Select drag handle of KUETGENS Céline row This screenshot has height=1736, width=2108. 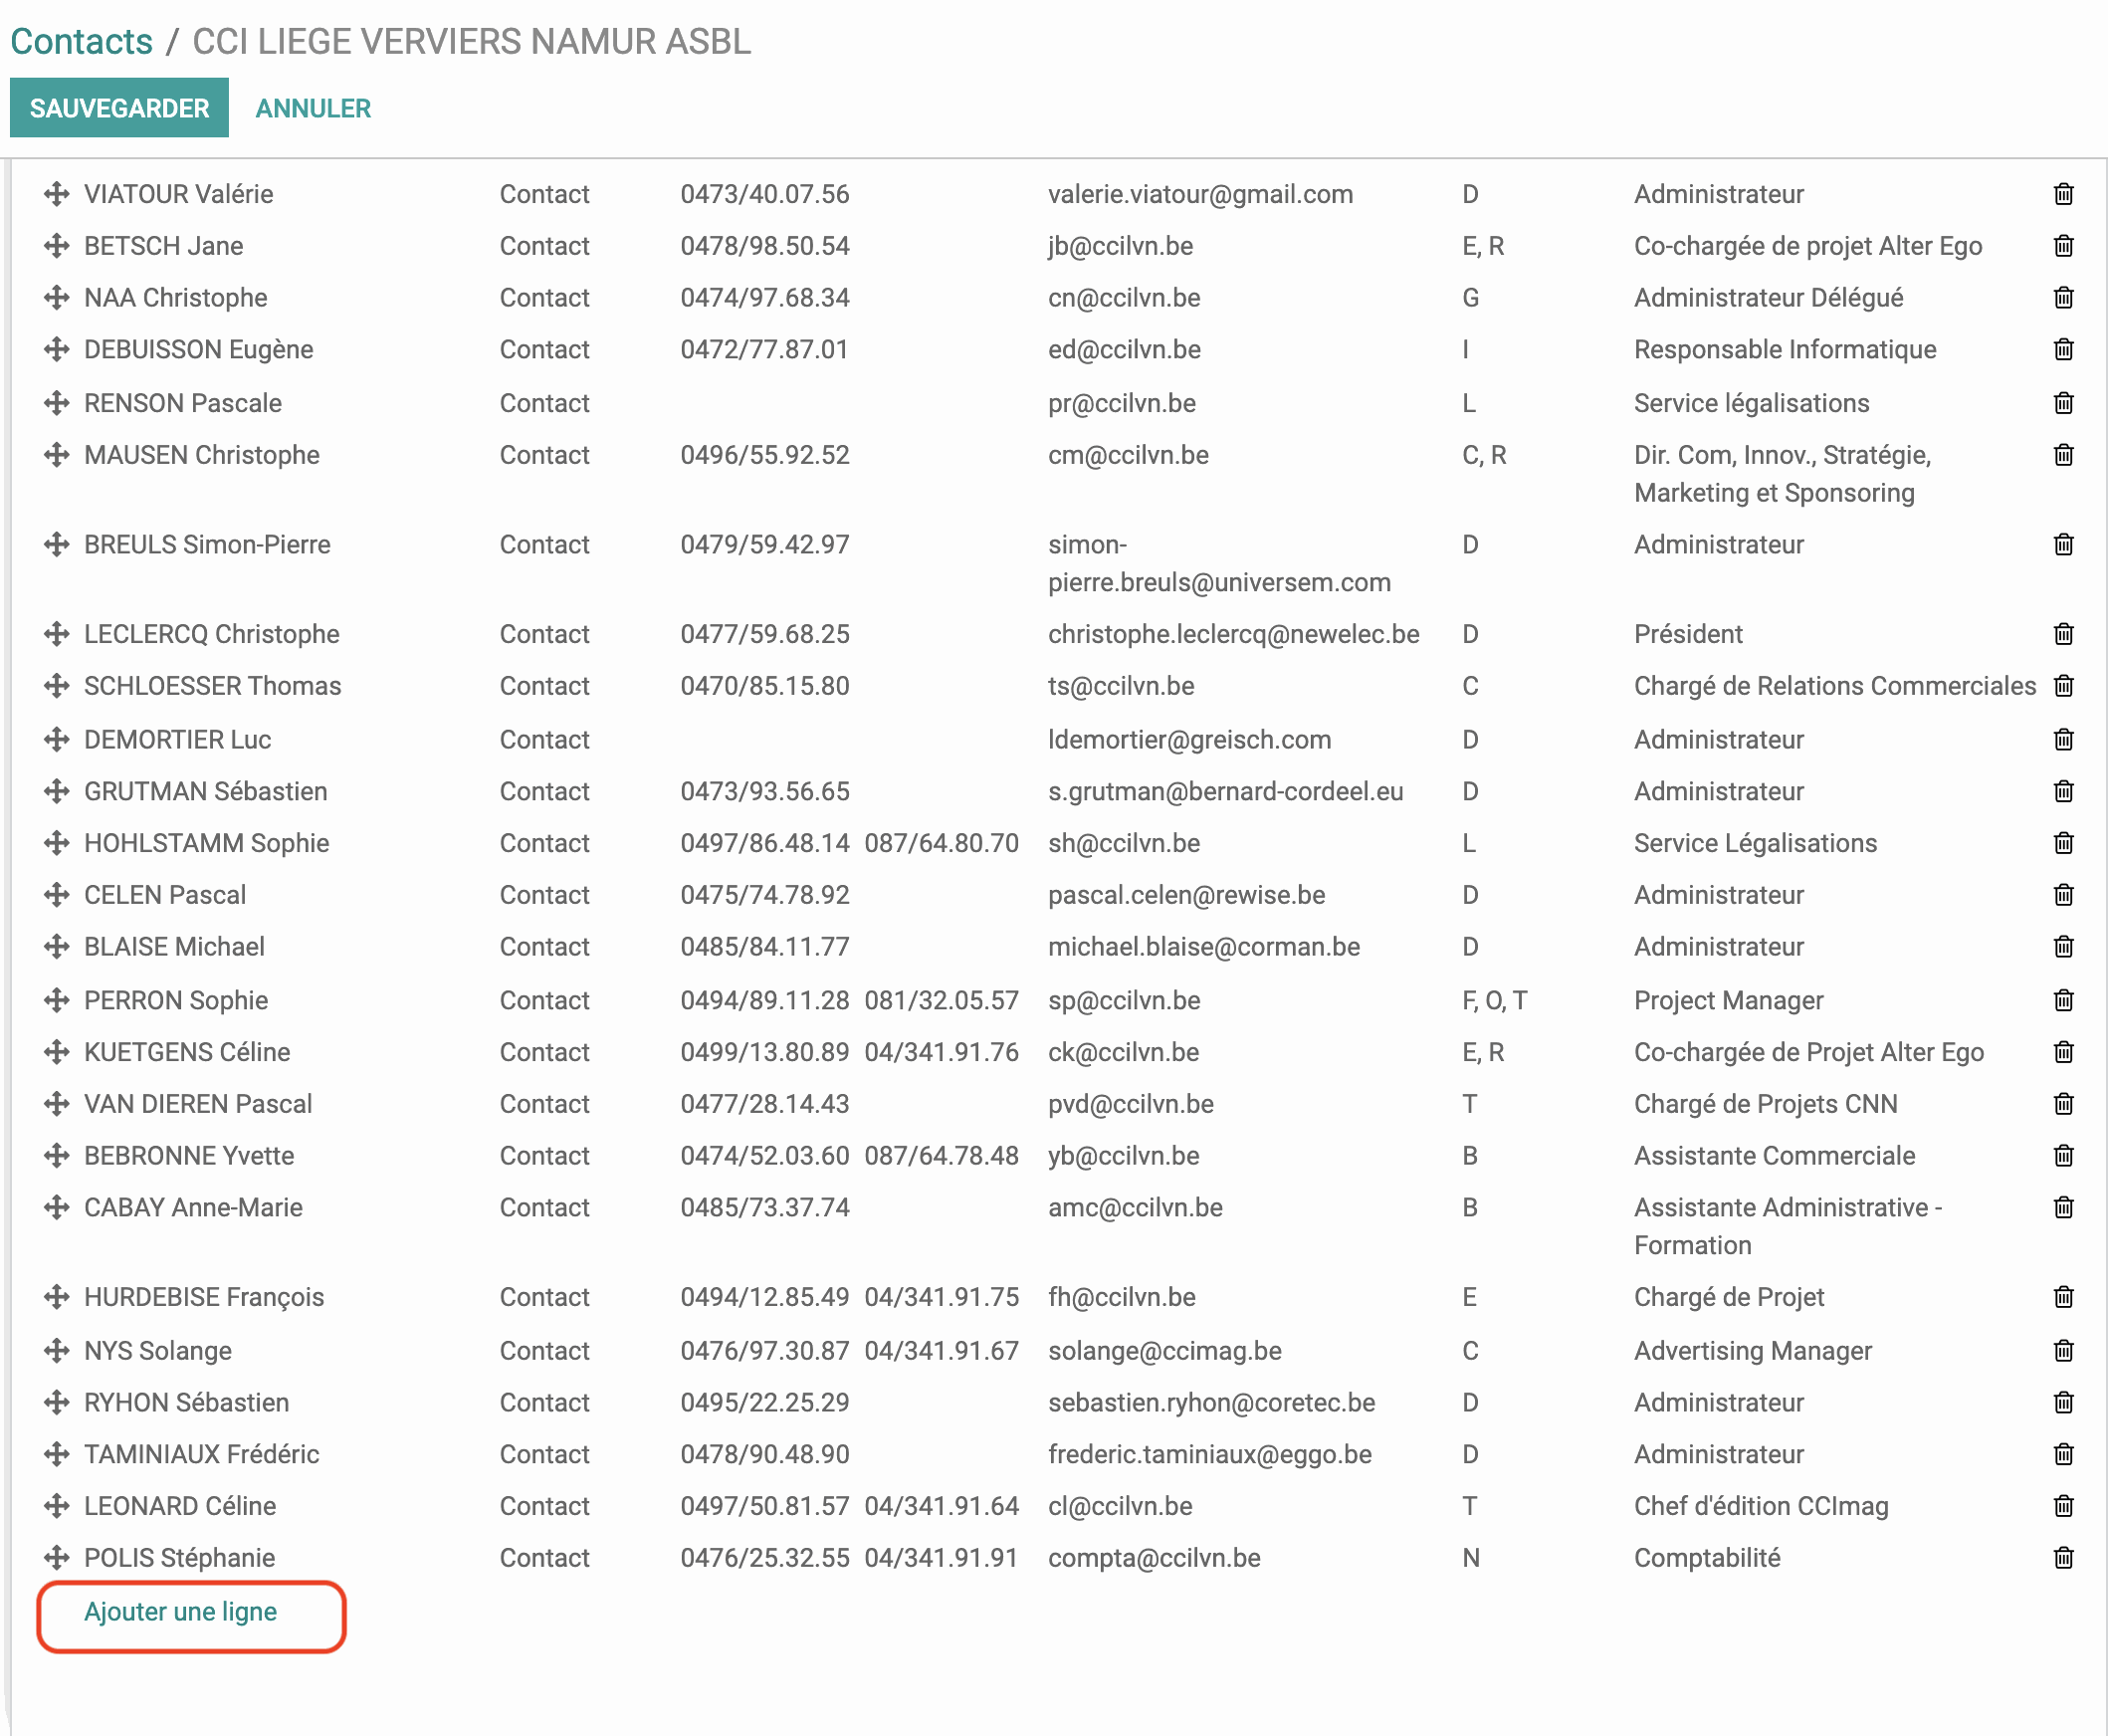pos(57,1052)
